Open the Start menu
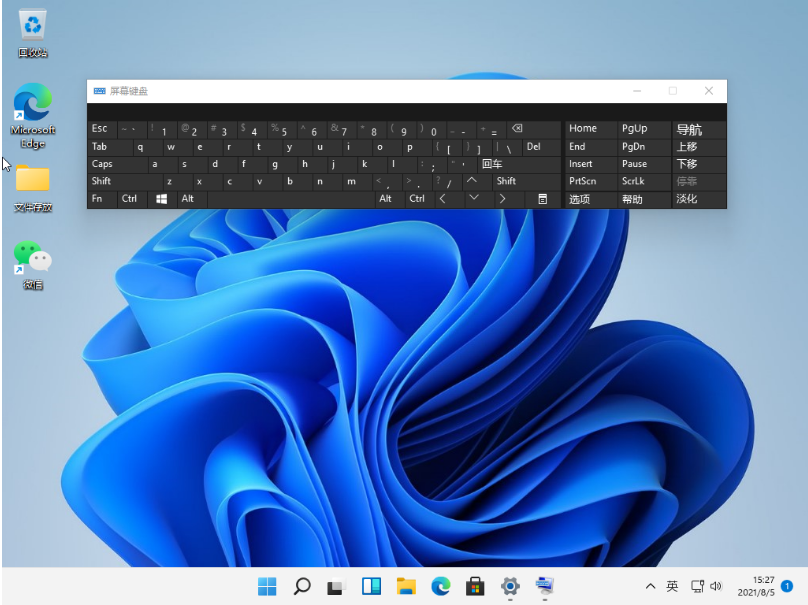Image resolution: width=808 pixels, height=605 pixels. (x=267, y=588)
